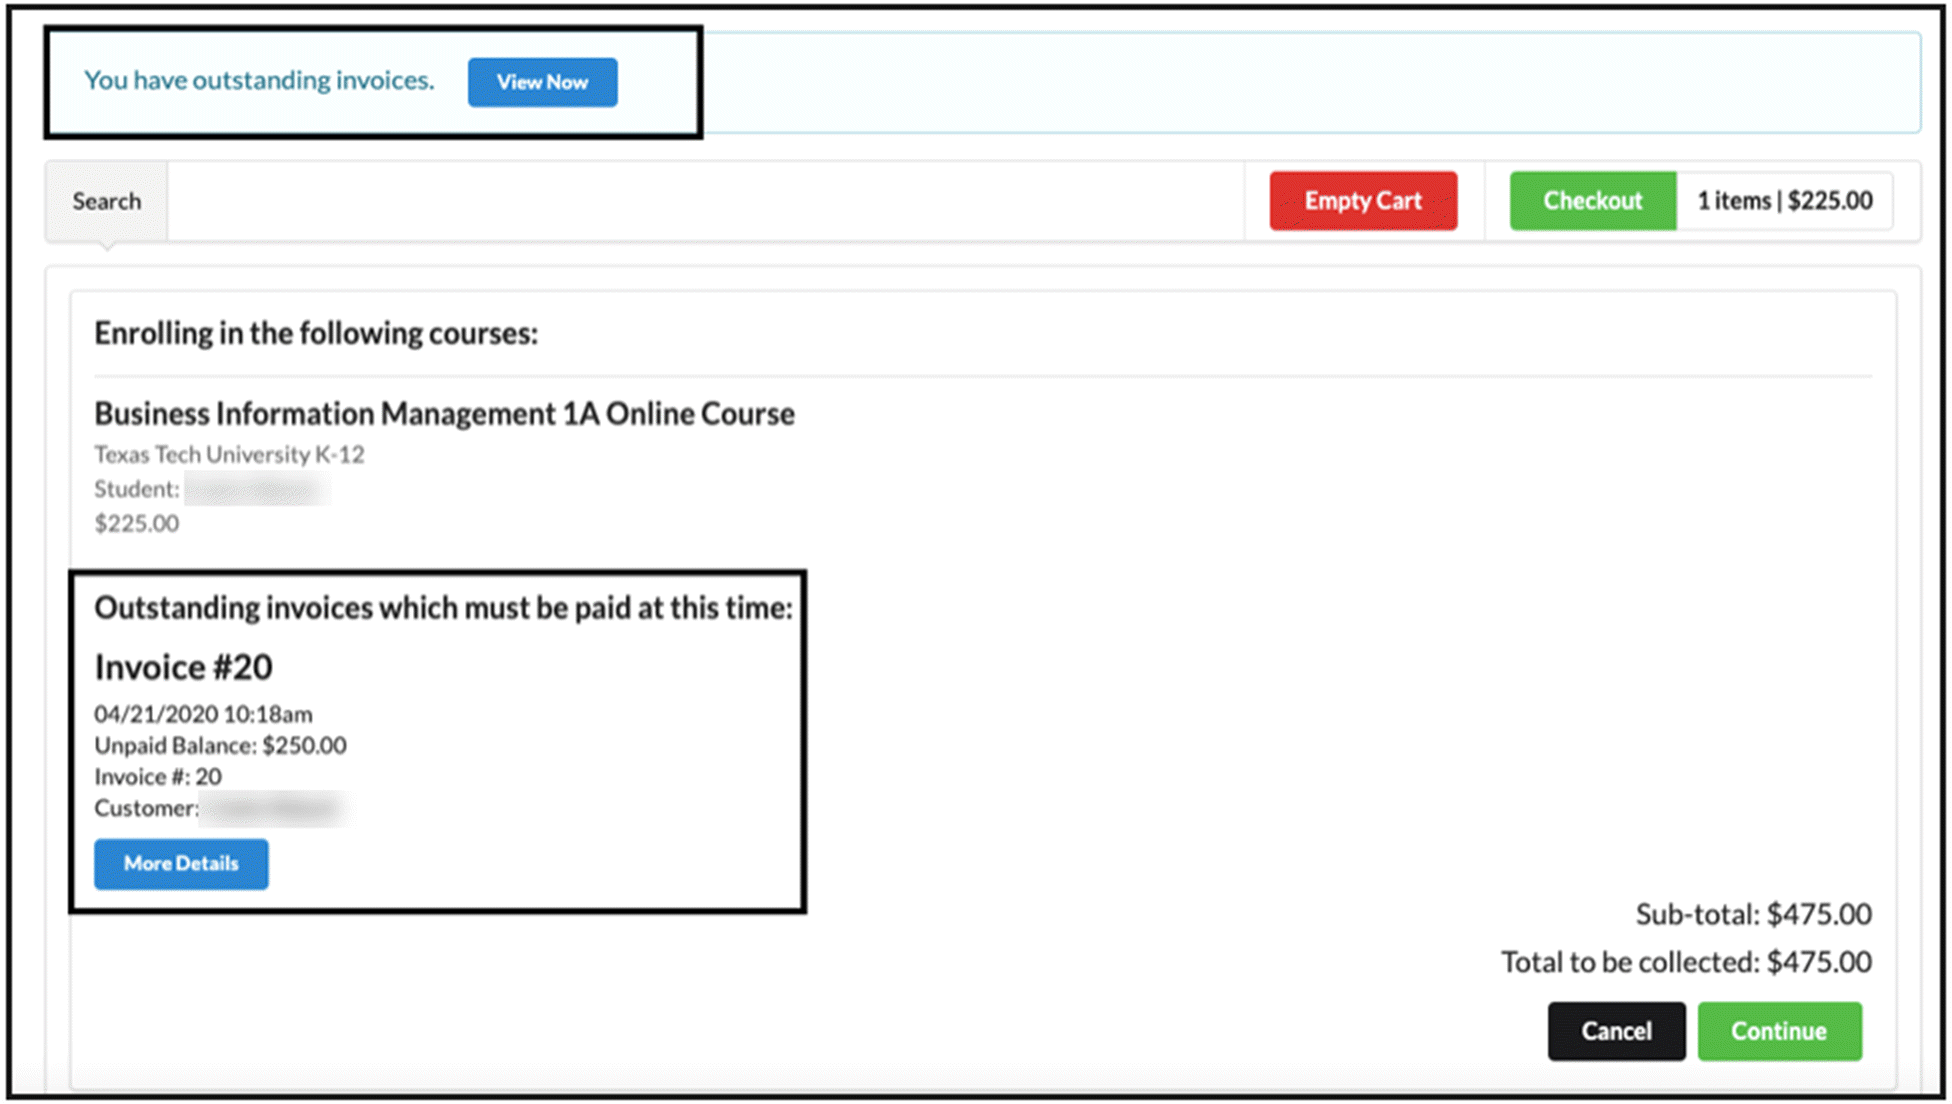Click the 'Student:' label

137,489
